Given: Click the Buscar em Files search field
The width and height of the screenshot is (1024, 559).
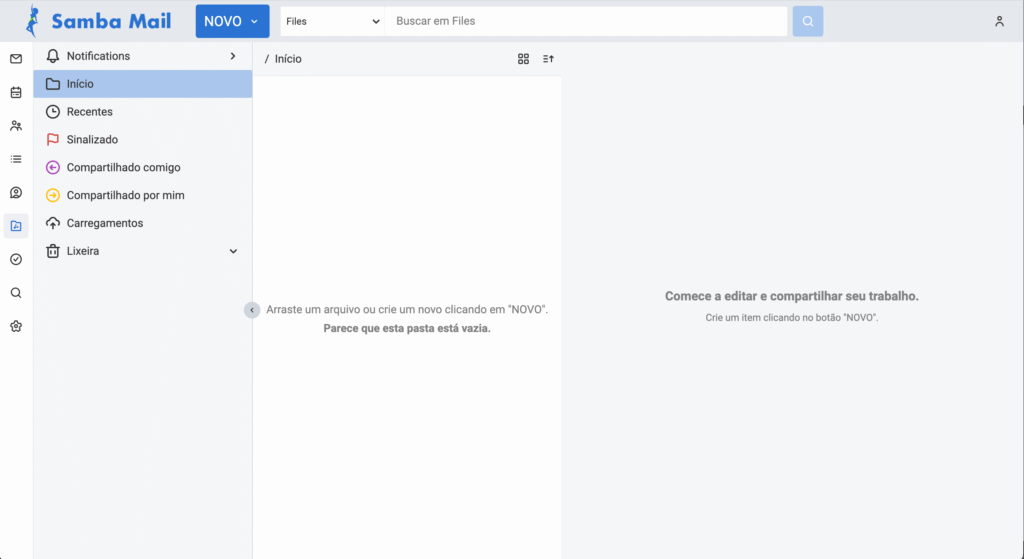Looking at the screenshot, I should [x=585, y=21].
